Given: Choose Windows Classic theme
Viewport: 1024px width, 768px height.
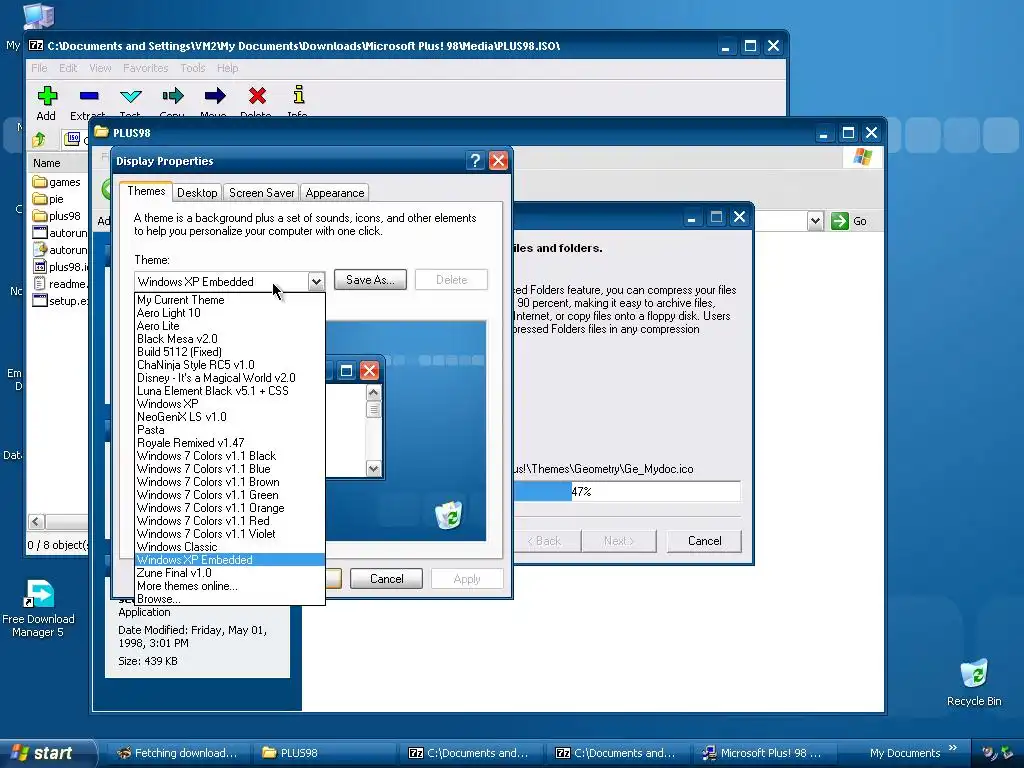Looking at the screenshot, I should [229, 547].
